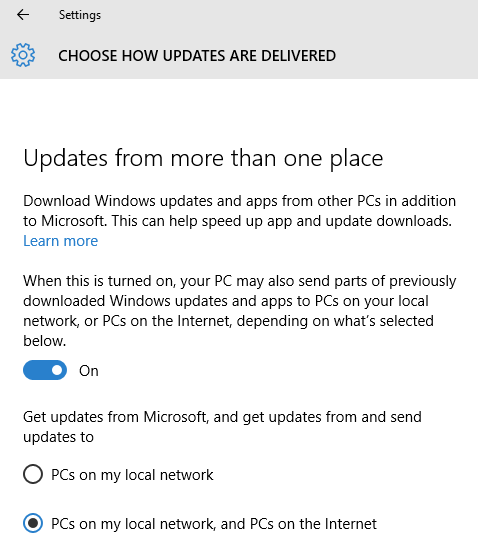Viewport: 478px width, 540px height.
Task: Click the Updates from more than one place heading
Action: (x=203, y=158)
